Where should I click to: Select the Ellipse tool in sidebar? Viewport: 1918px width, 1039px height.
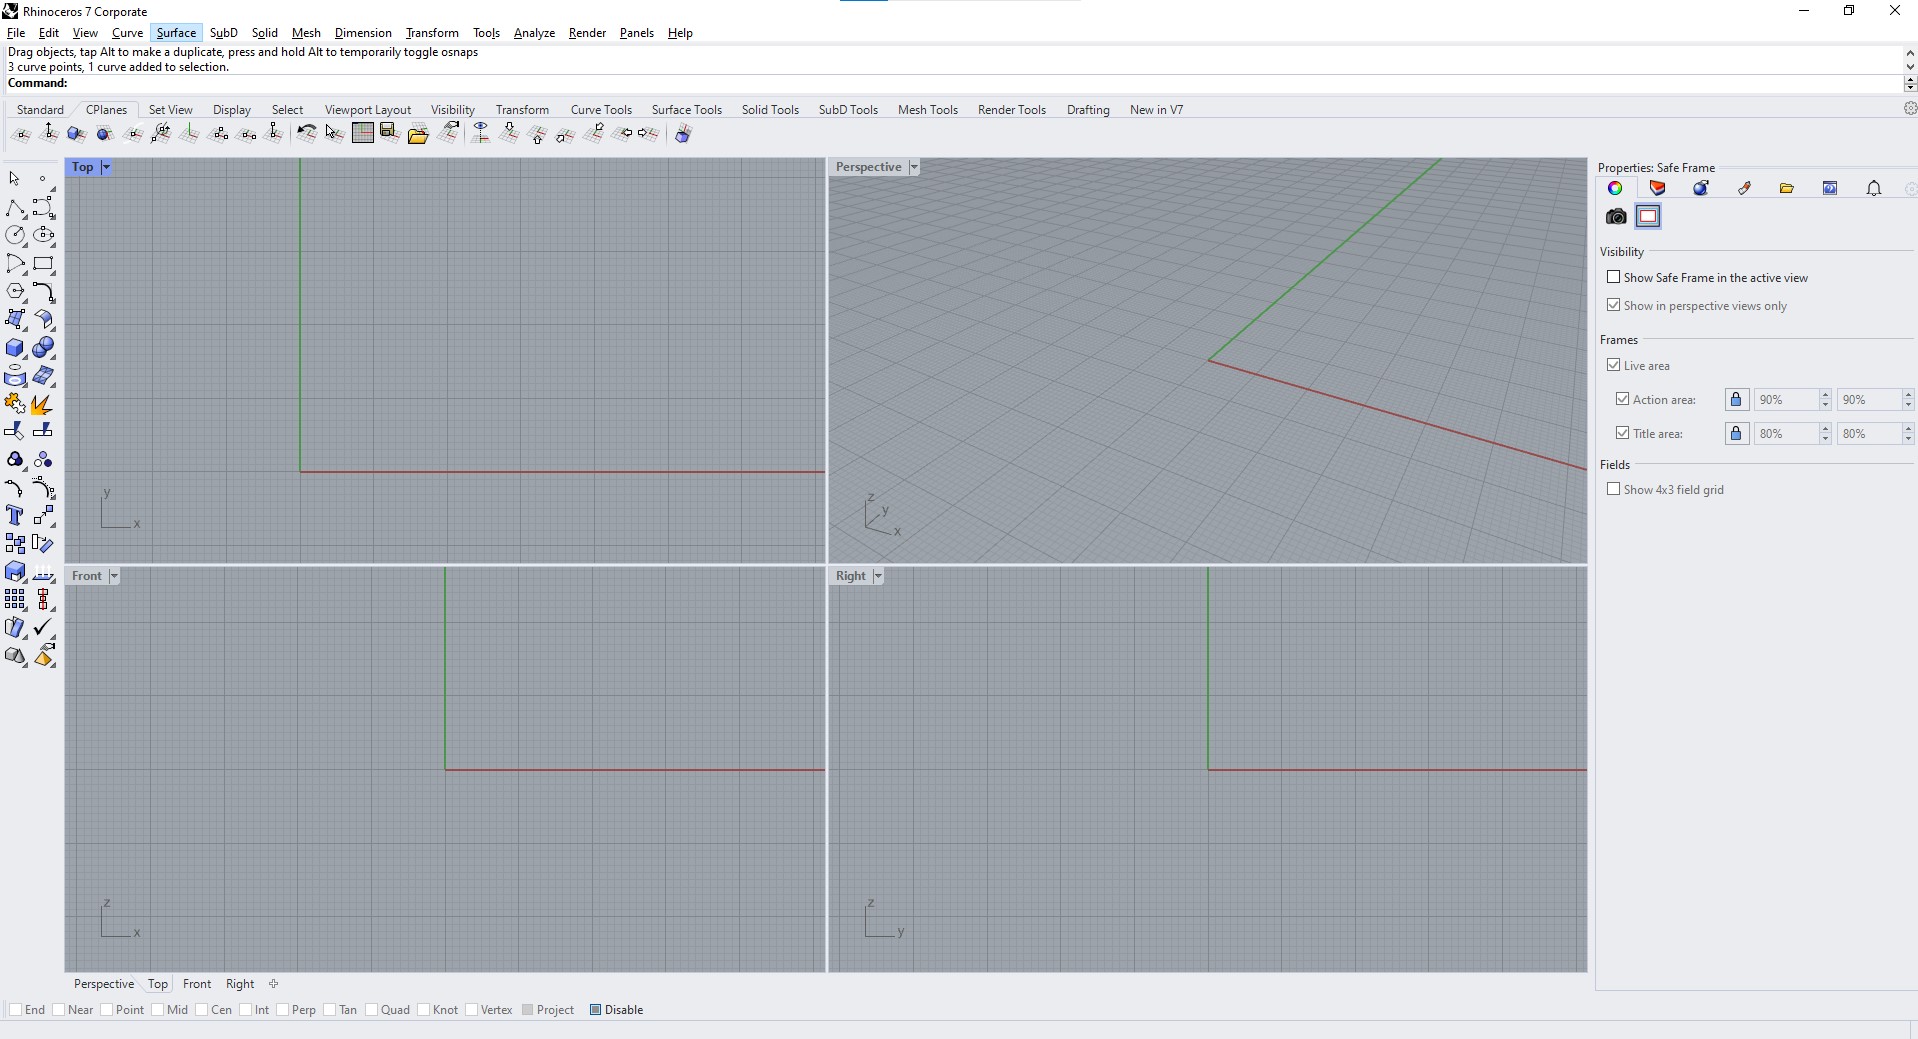click(x=44, y=236)
